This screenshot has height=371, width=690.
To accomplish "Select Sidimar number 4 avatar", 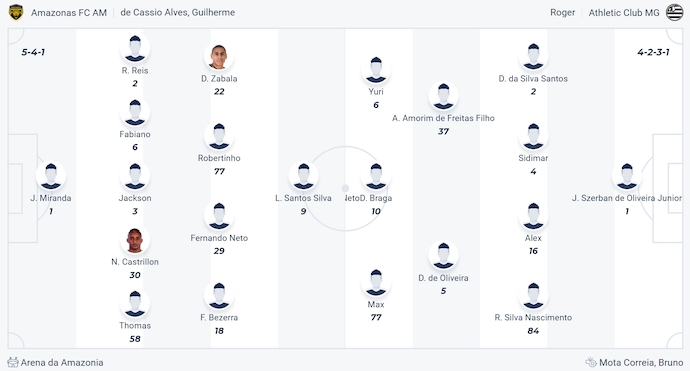I will point(533,136).
